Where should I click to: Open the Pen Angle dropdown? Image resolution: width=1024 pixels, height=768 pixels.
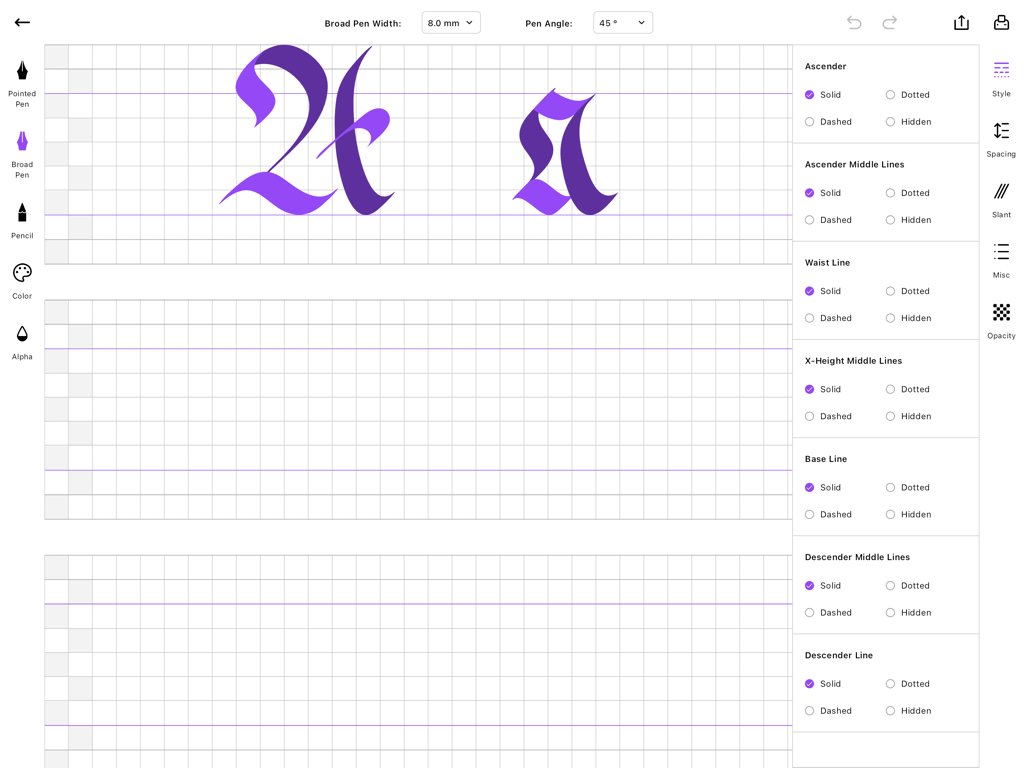(622, 22)
